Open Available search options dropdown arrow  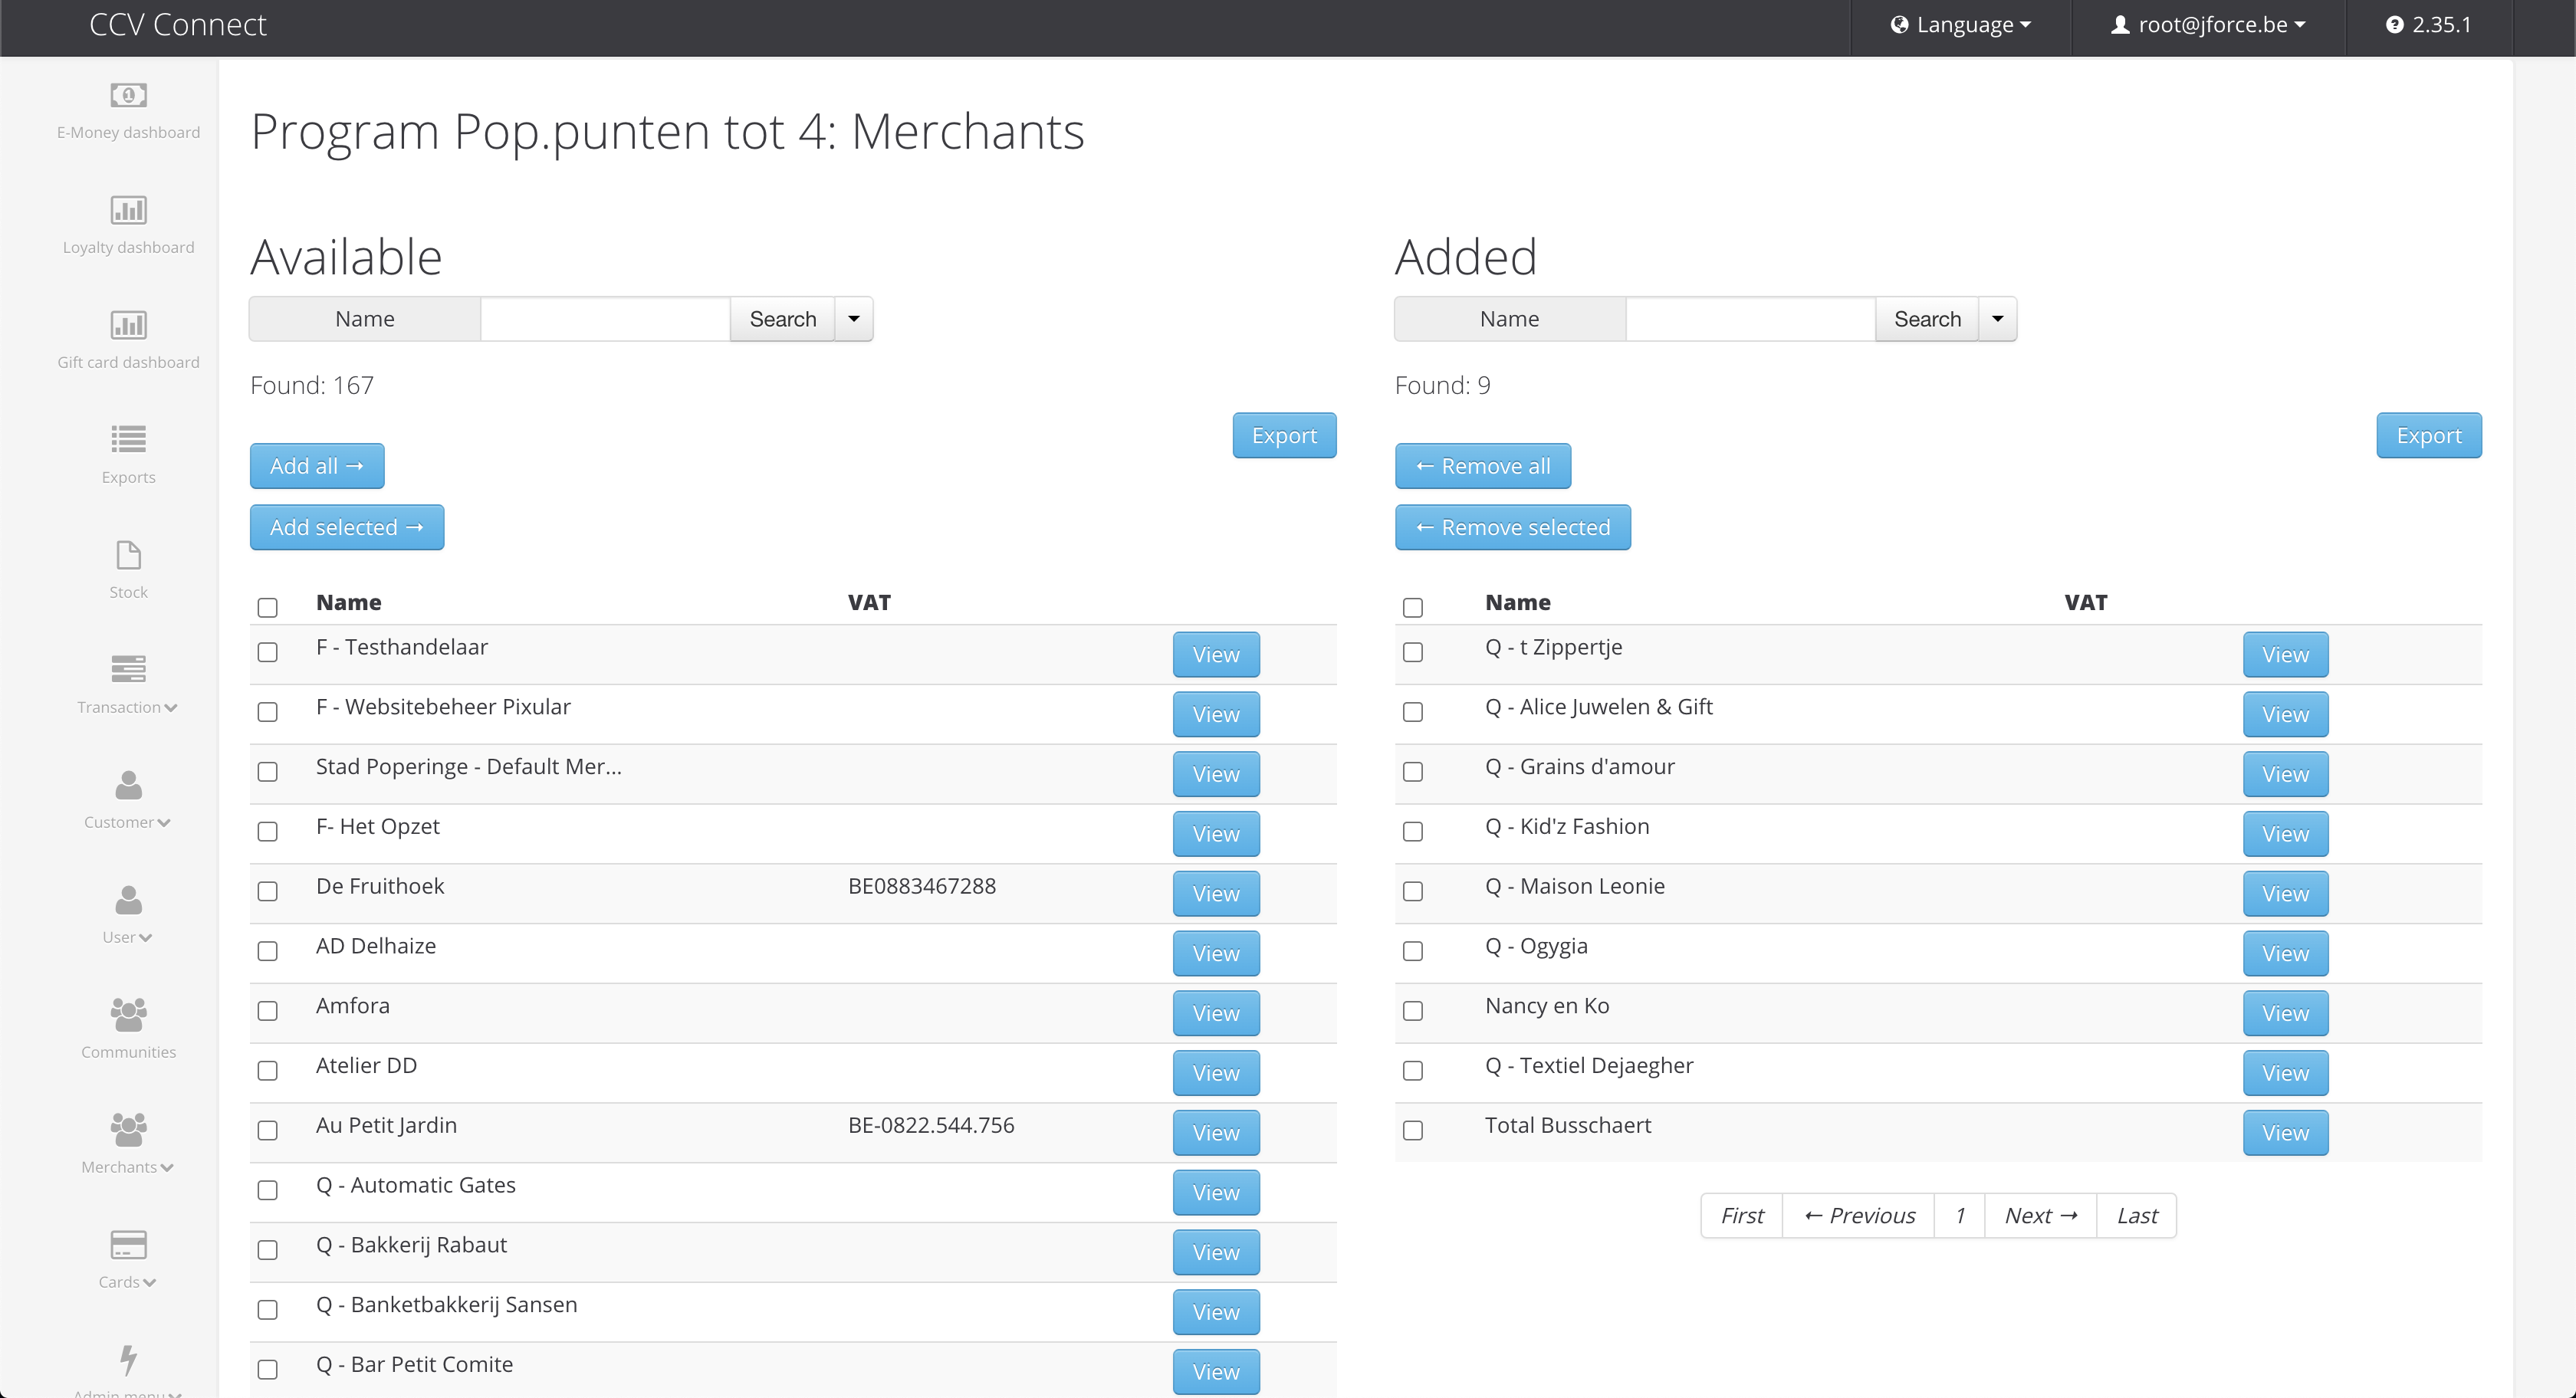853,319
